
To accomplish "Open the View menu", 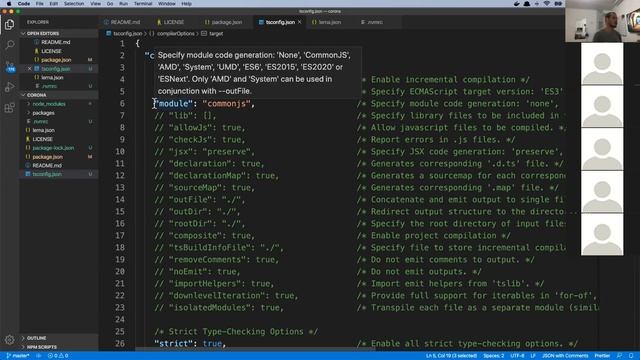I will pyautogui.click(x=96, y=4).
